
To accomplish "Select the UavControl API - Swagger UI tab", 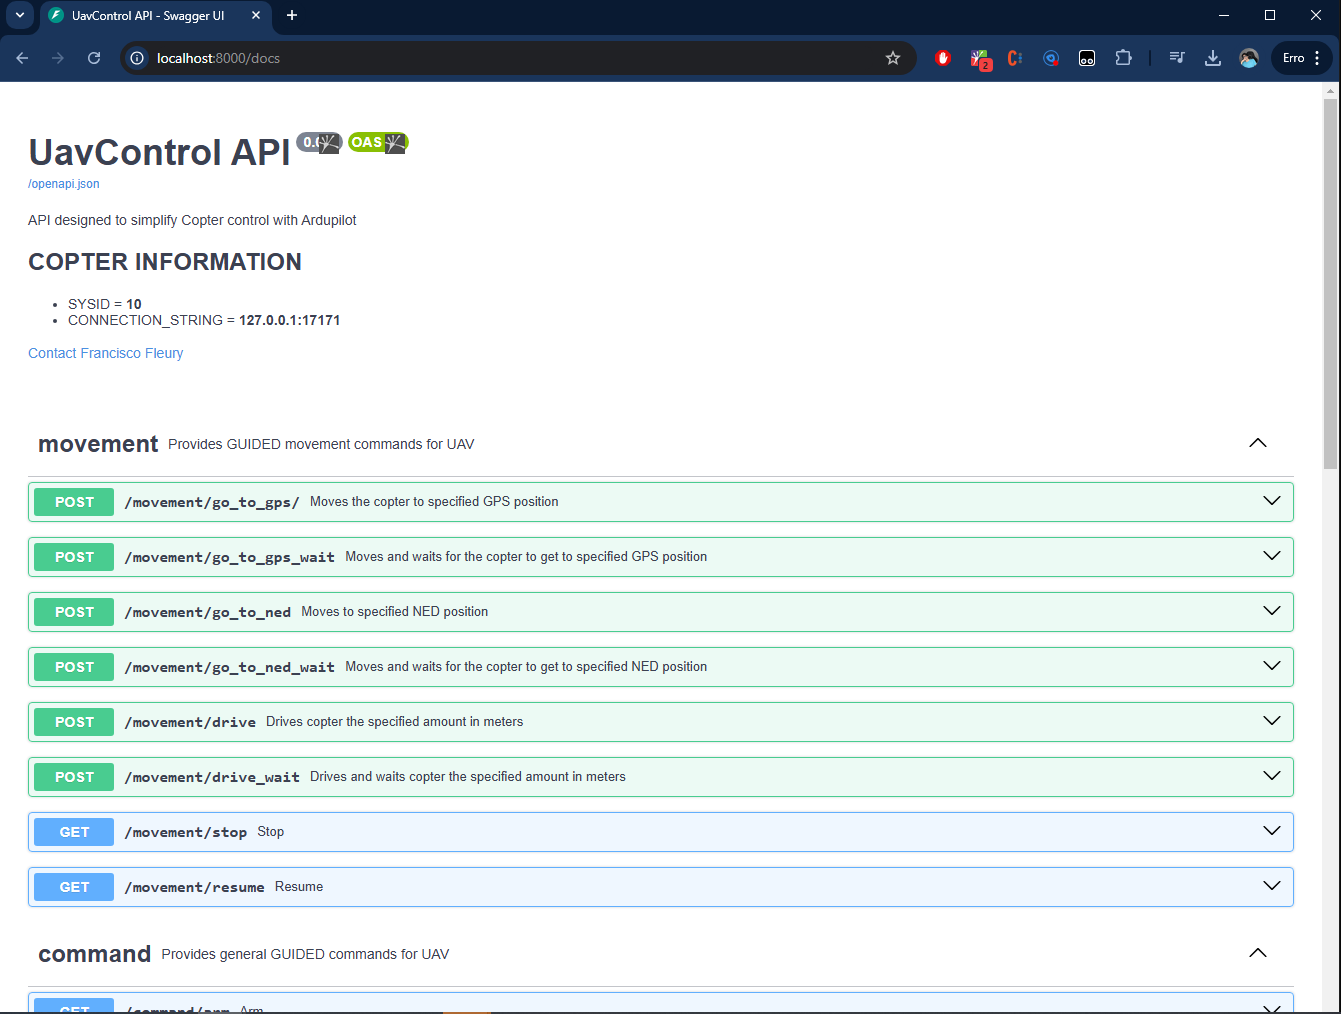I will (155, 16).
